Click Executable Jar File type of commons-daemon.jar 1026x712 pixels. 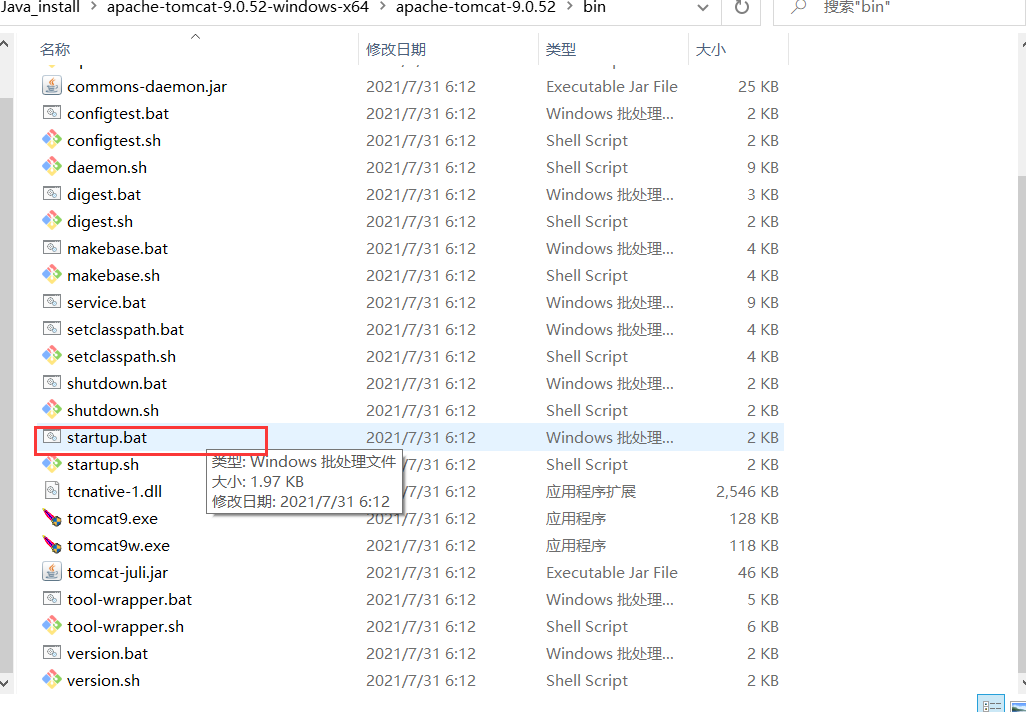pos(612,86)
